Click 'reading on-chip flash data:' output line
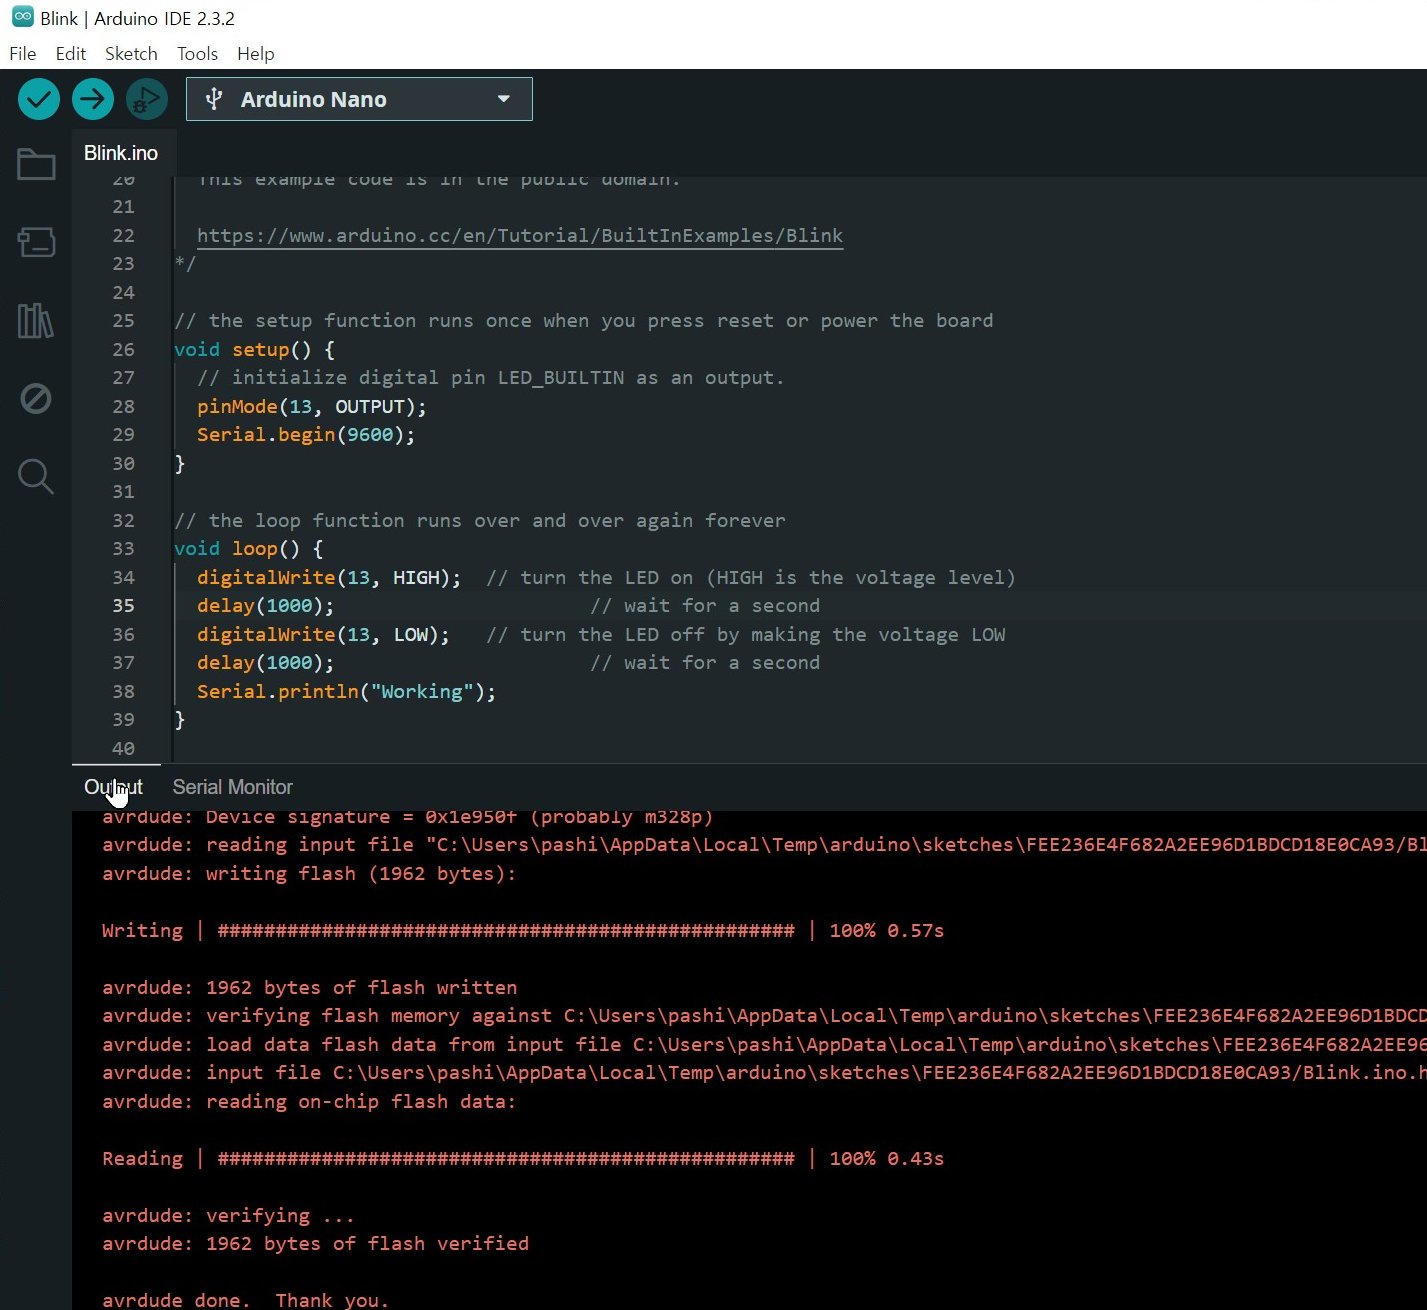This screenshot has height=1310, width=1427. (309, 1101)
